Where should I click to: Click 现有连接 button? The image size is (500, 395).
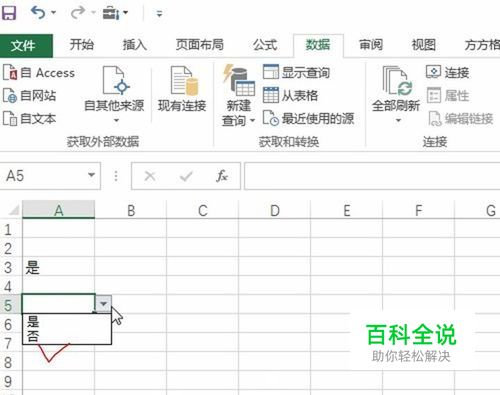[x=182, y=89]
